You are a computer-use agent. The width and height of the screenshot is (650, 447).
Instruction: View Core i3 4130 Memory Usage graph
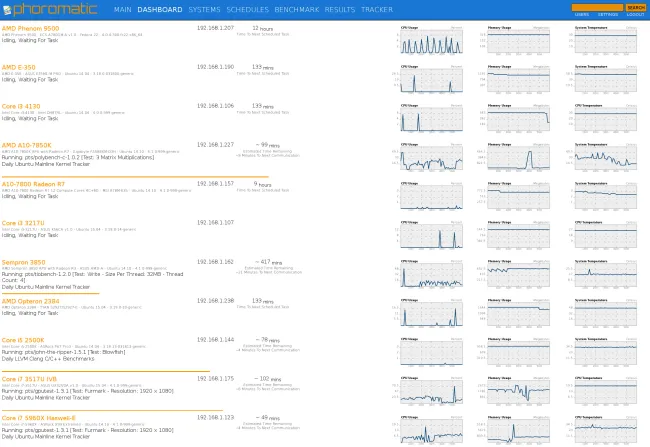pos(518,119)
